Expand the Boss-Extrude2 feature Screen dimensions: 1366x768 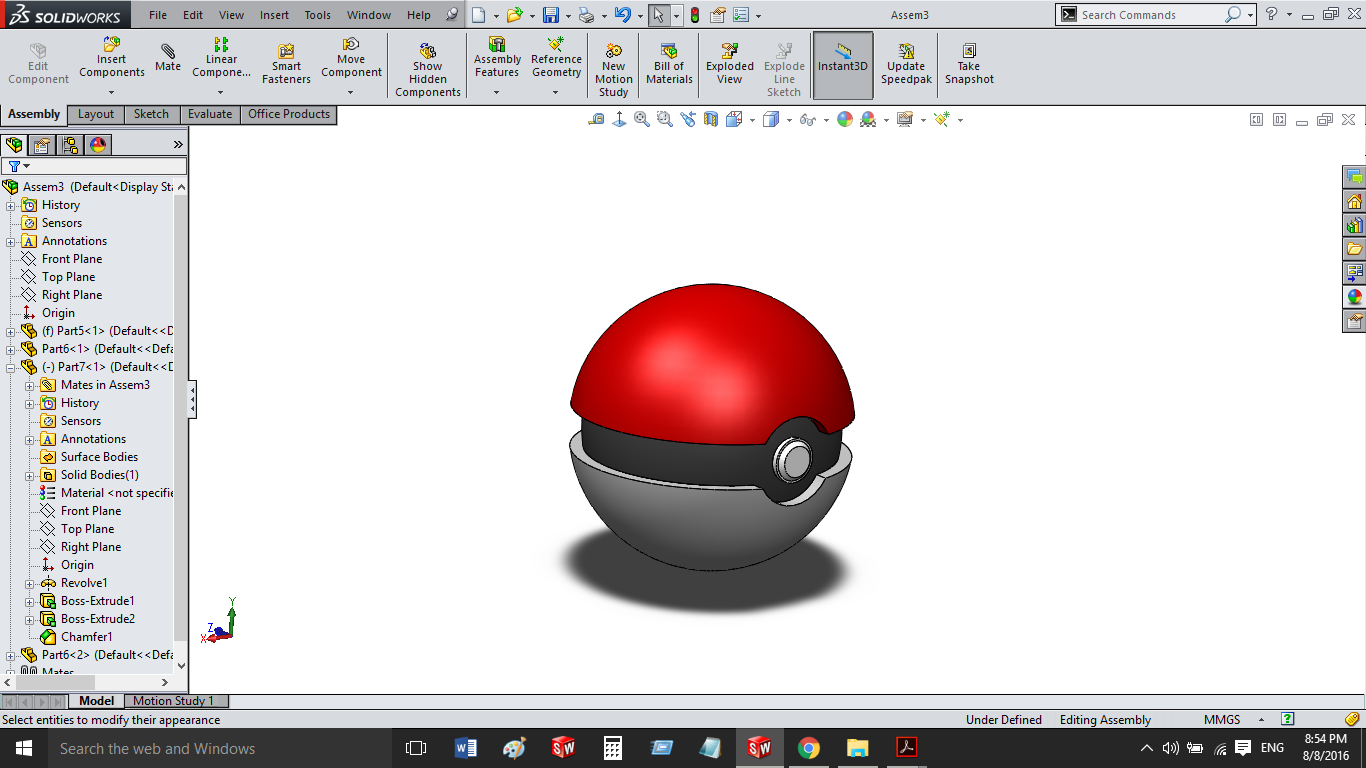pos(30,619)
